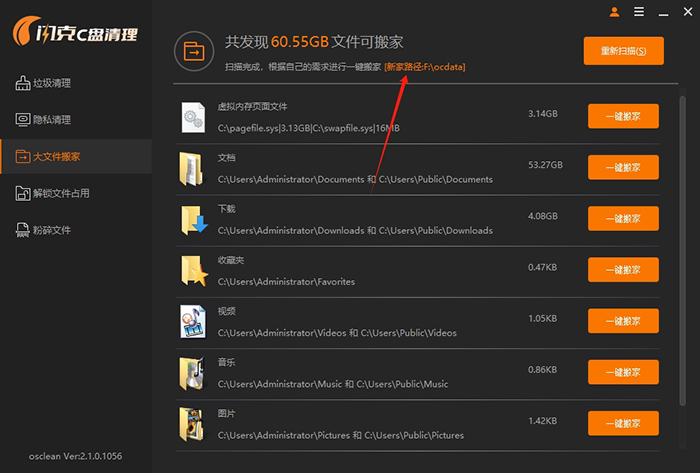
Task: Click the 新家路径:F:\ocdata link
Action: coord(425,67)
